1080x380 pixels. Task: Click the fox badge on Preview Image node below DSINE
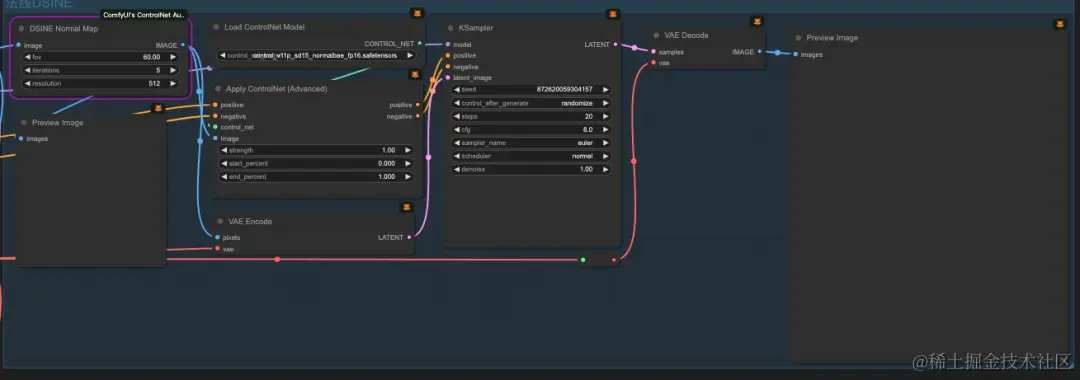click(x=158, y=109)
